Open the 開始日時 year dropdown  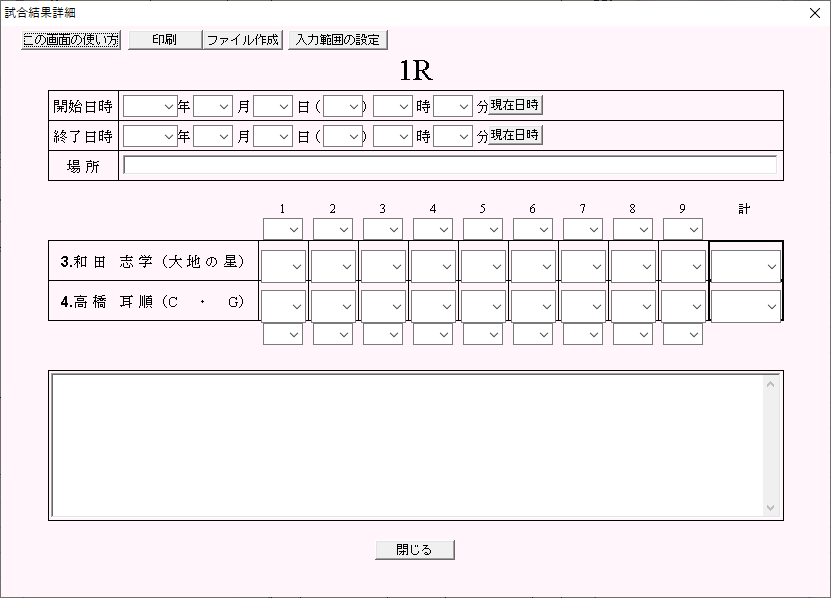pos(150,106)
